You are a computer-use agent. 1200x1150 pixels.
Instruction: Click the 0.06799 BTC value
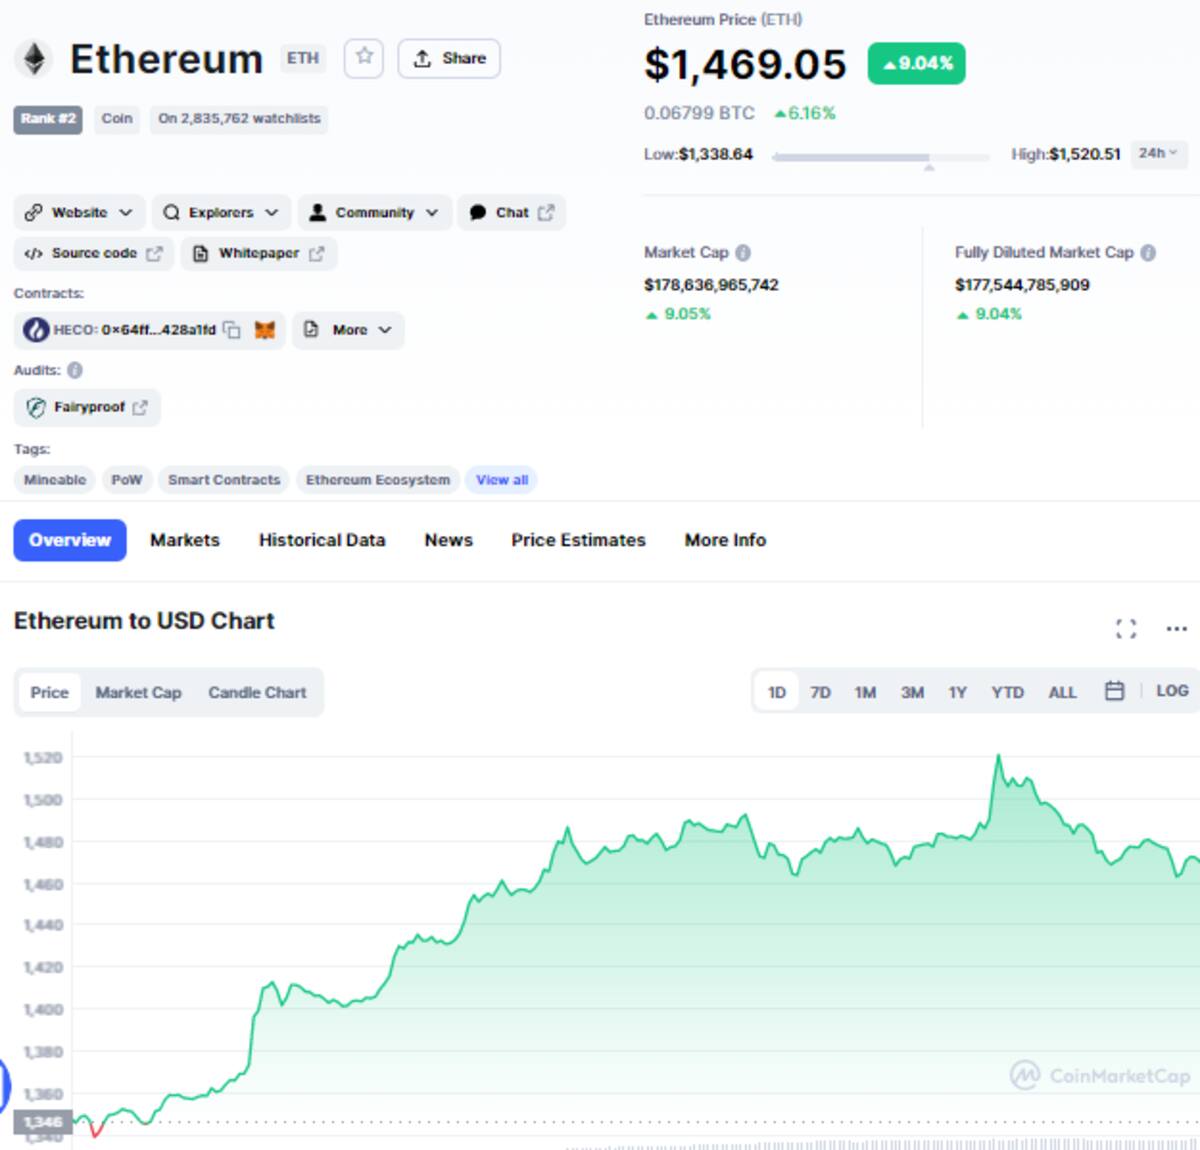tap(699, 113)
